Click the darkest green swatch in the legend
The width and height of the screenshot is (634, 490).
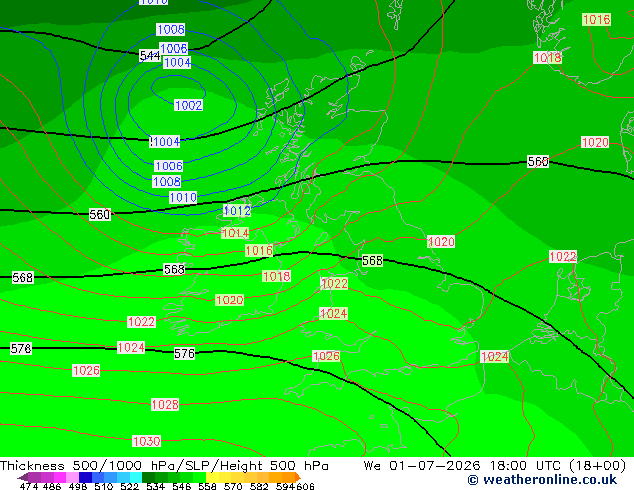[x=148, y=477]
